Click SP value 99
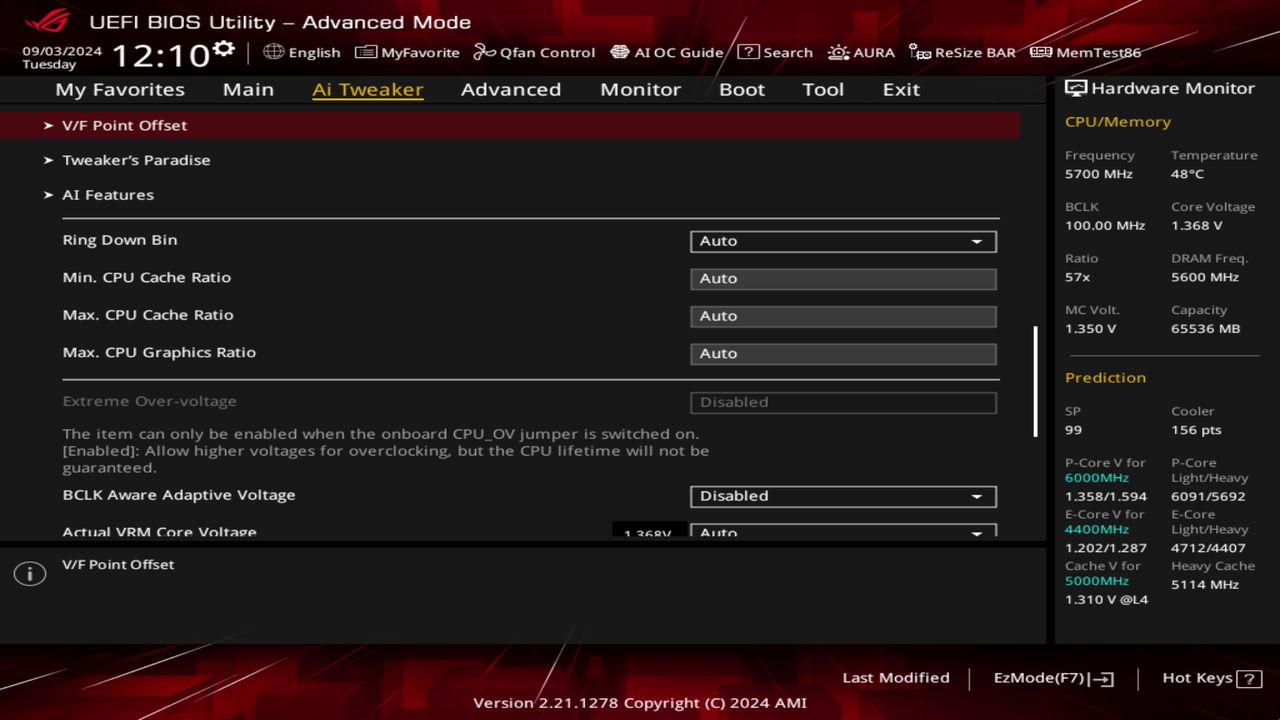1280x720 pixels. coord(1074,430)
